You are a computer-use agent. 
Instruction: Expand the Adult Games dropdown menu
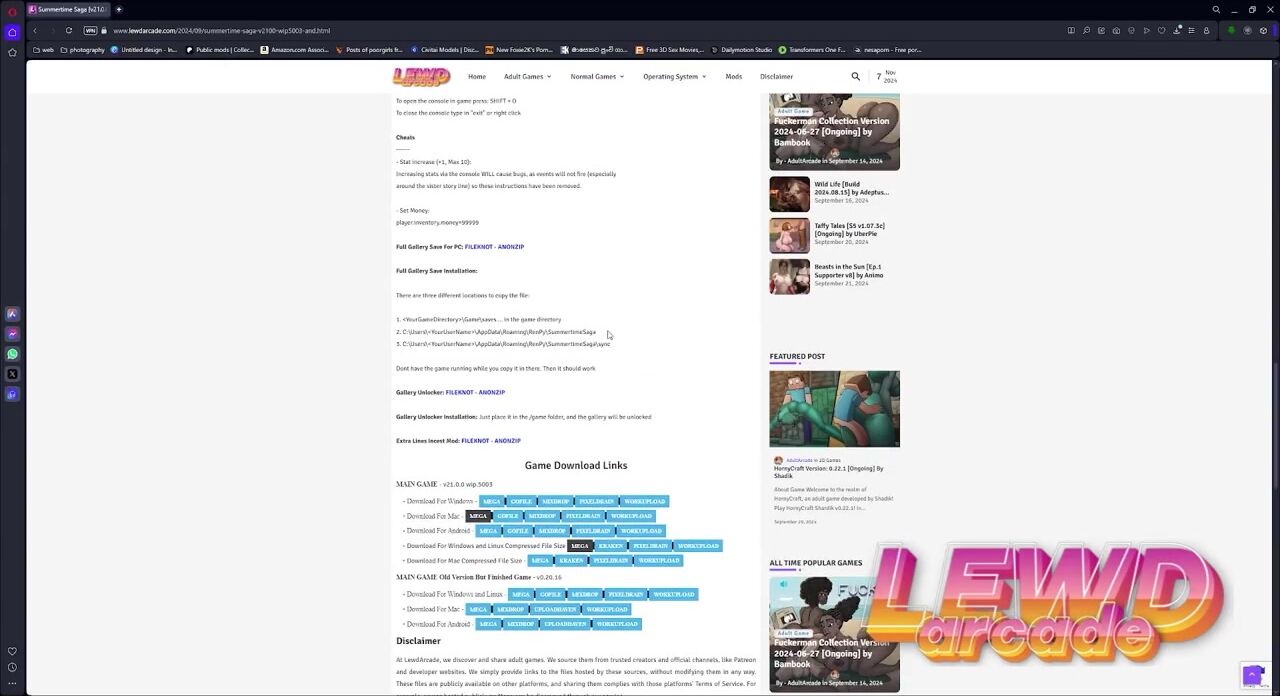[x=527, y=77]
